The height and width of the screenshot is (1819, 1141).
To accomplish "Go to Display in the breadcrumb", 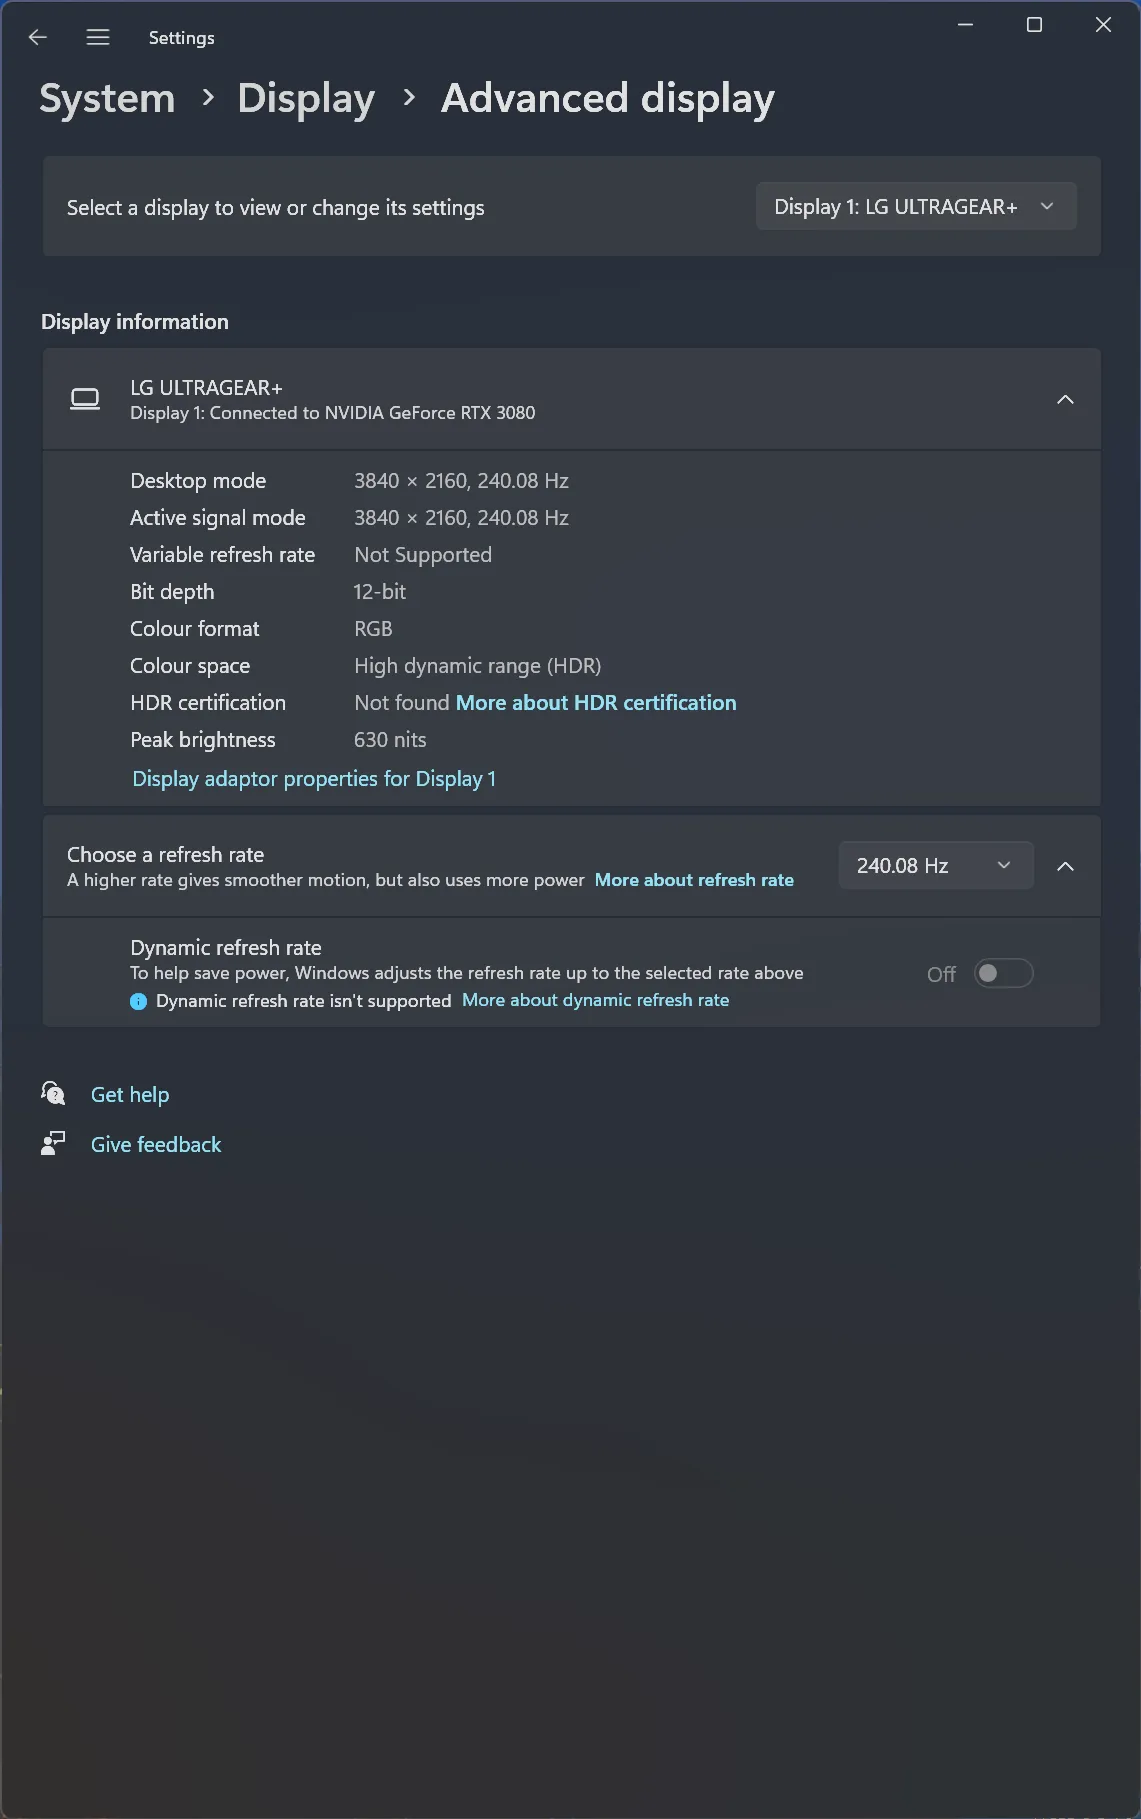I will click(x=306, y=98).
